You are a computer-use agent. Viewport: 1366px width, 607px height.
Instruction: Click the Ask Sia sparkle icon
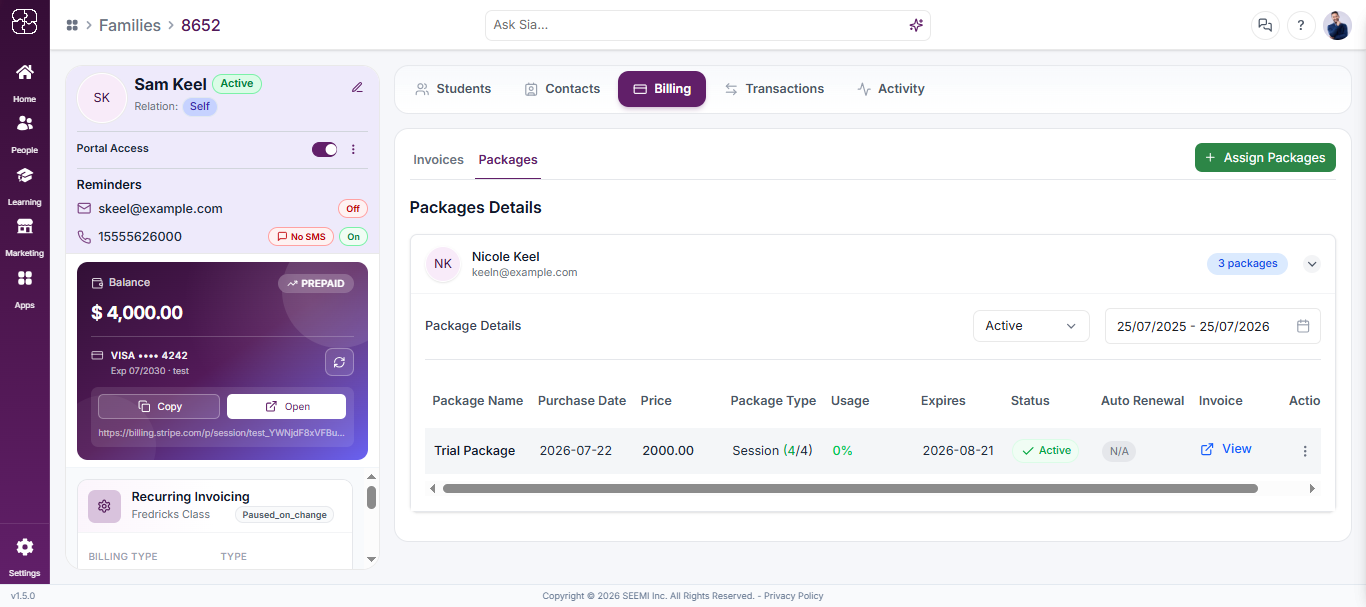point(915,25)
